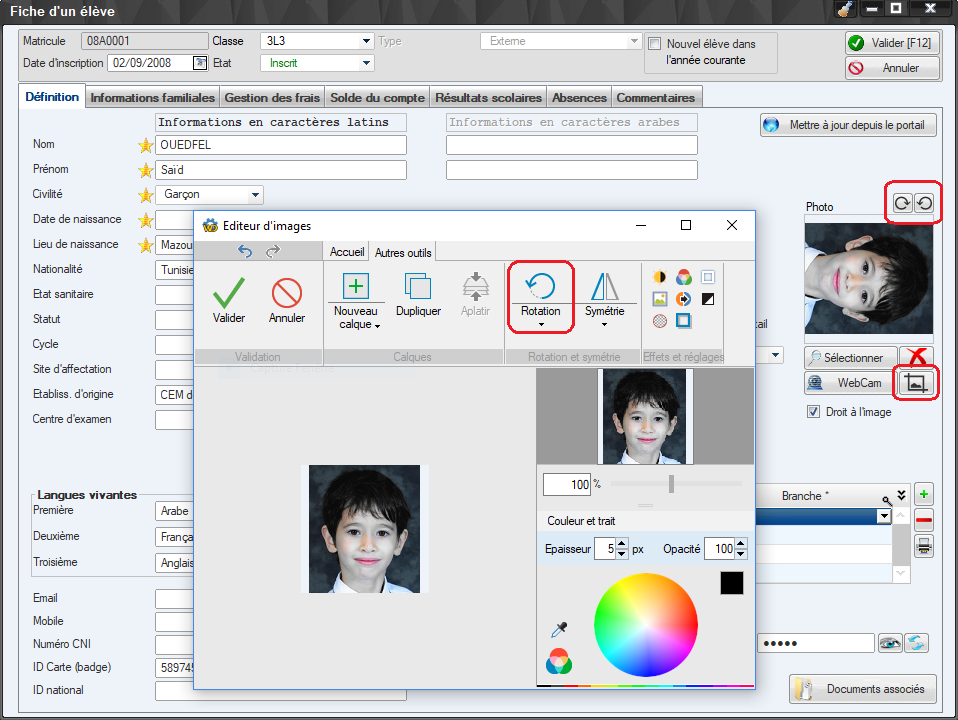Enable Nouvel élève dans l'année courante
The height and width of the screenshot is (720, 958).
pos(655,44)
